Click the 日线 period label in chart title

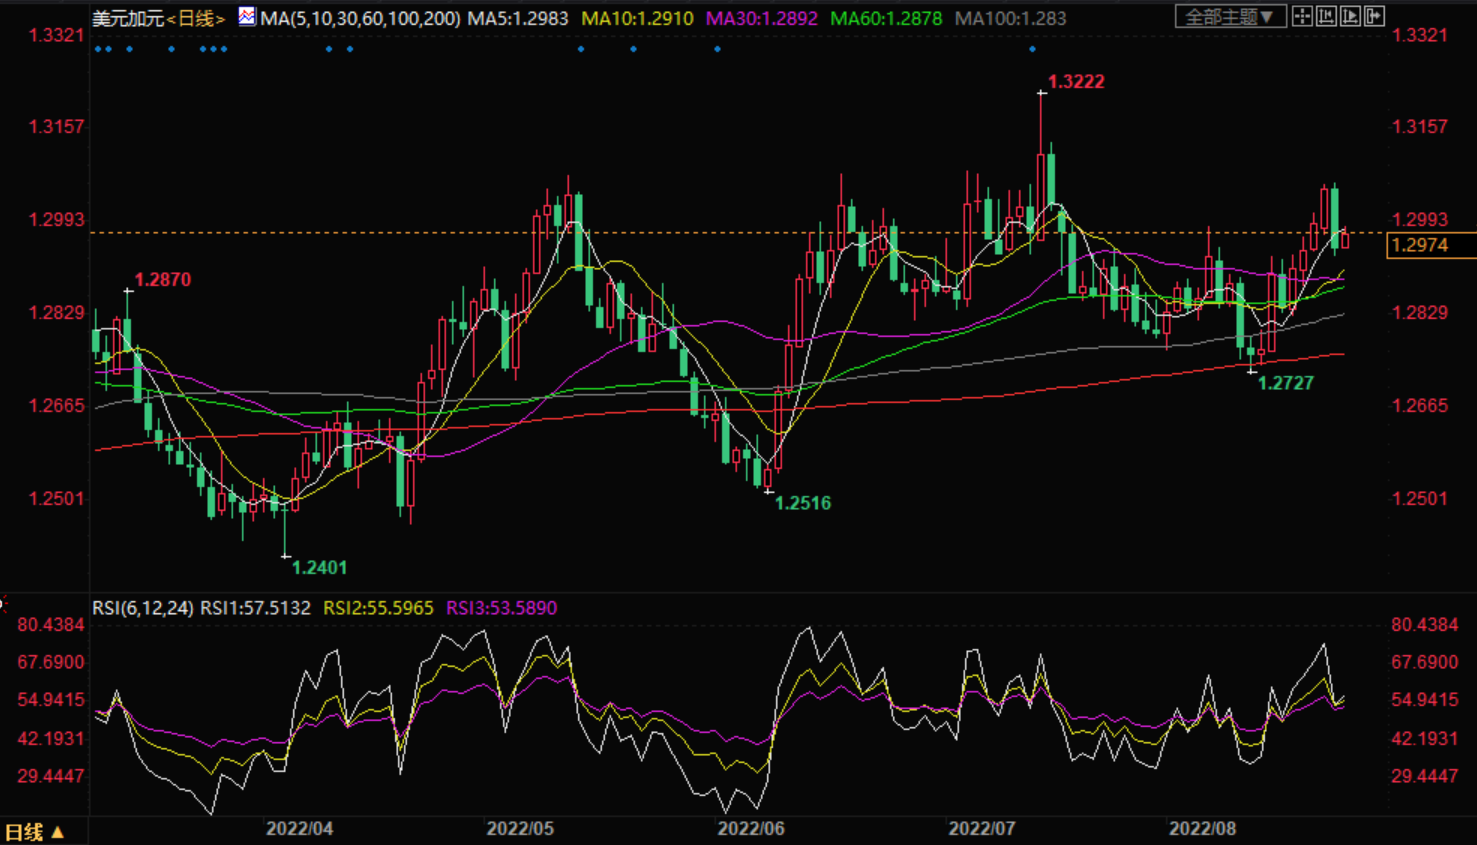tap(195, 18)
